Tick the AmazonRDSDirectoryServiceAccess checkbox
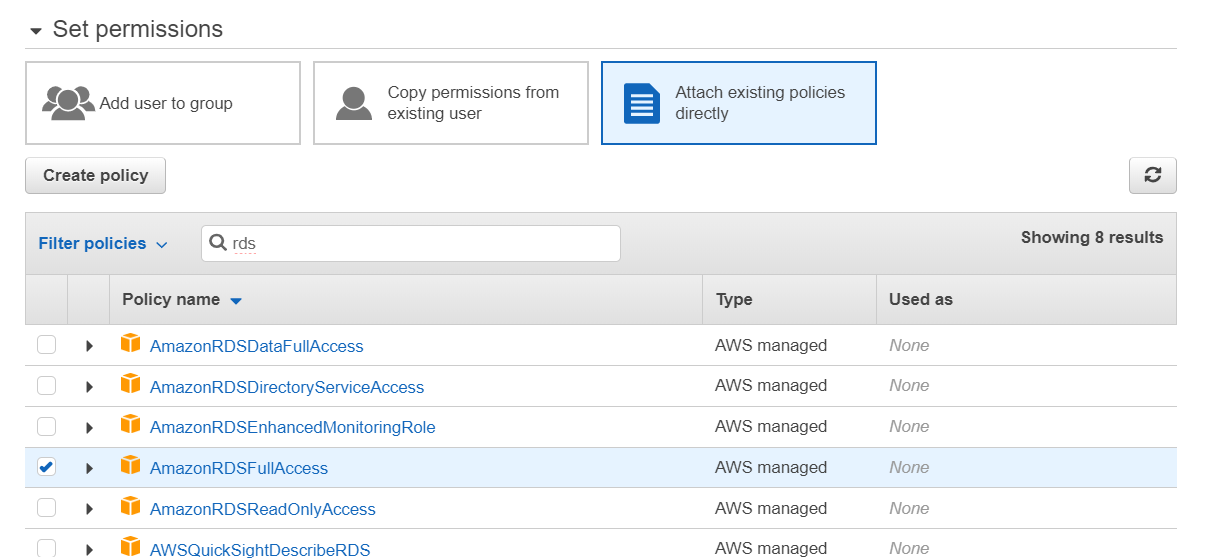This screenshot has width=1222, height=559. point(47,386)
